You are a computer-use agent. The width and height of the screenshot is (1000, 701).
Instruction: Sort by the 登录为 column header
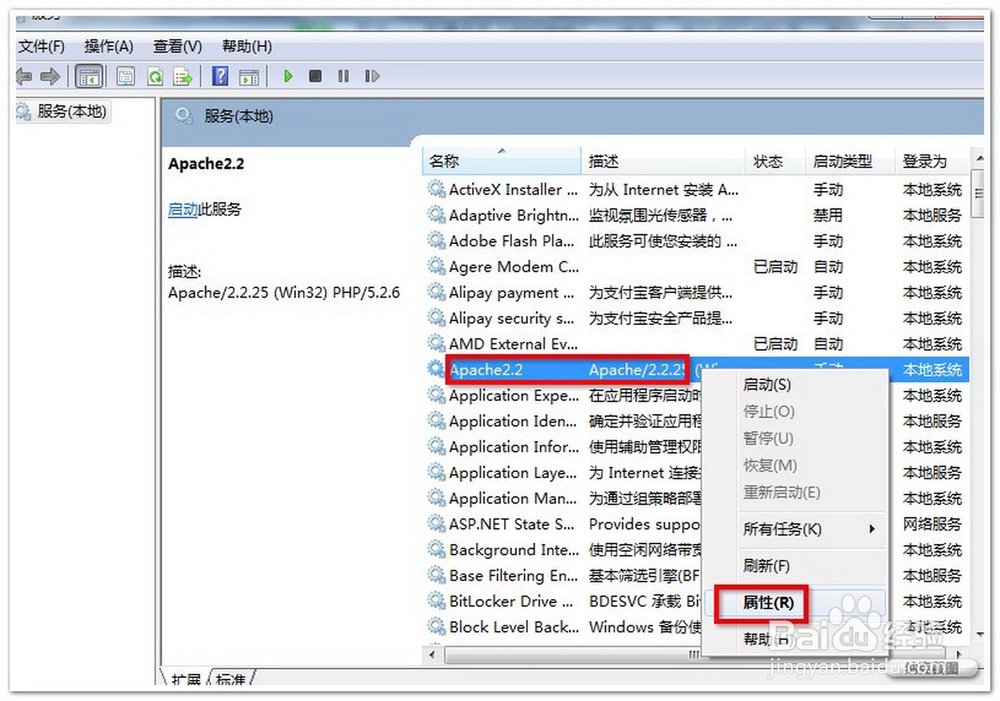coord(931,161)
